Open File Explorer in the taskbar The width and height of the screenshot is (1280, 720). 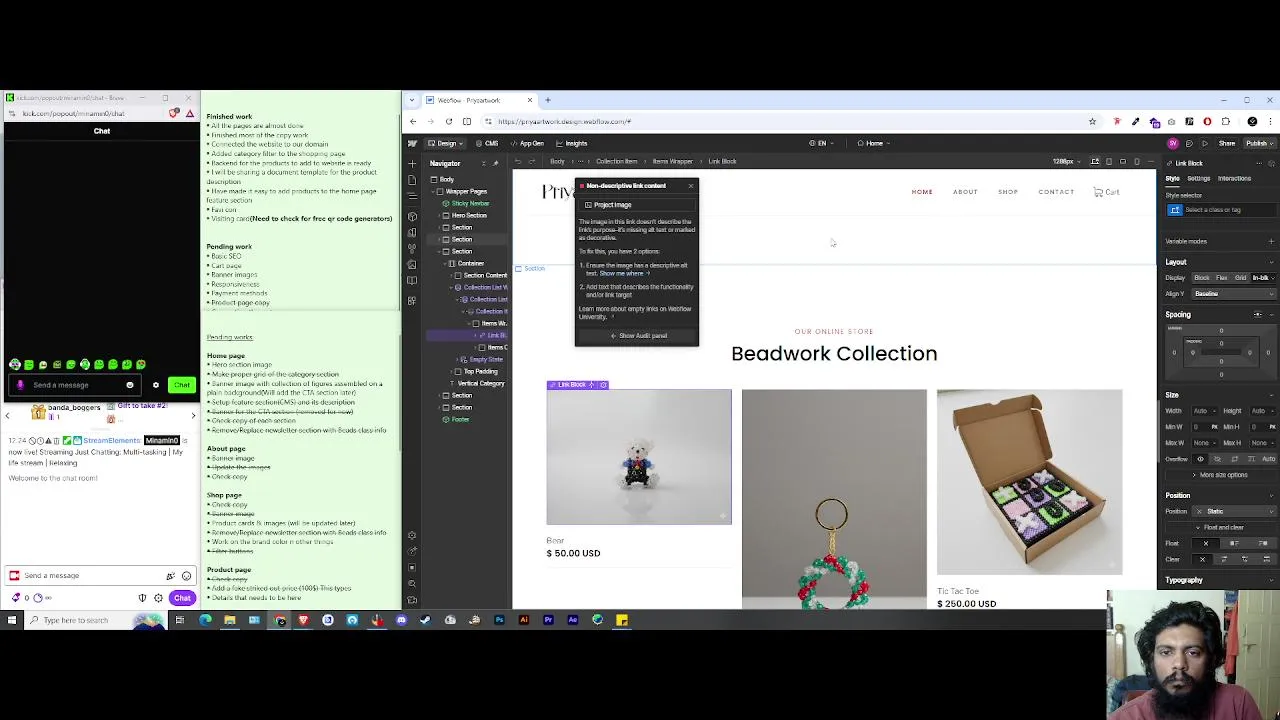(x=229, y=620)
